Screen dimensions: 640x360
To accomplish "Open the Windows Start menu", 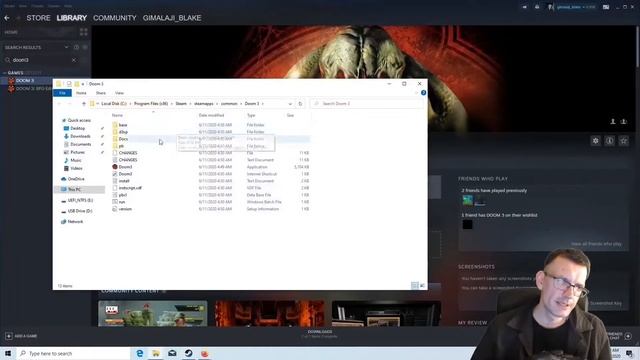I will coord(8,353).
